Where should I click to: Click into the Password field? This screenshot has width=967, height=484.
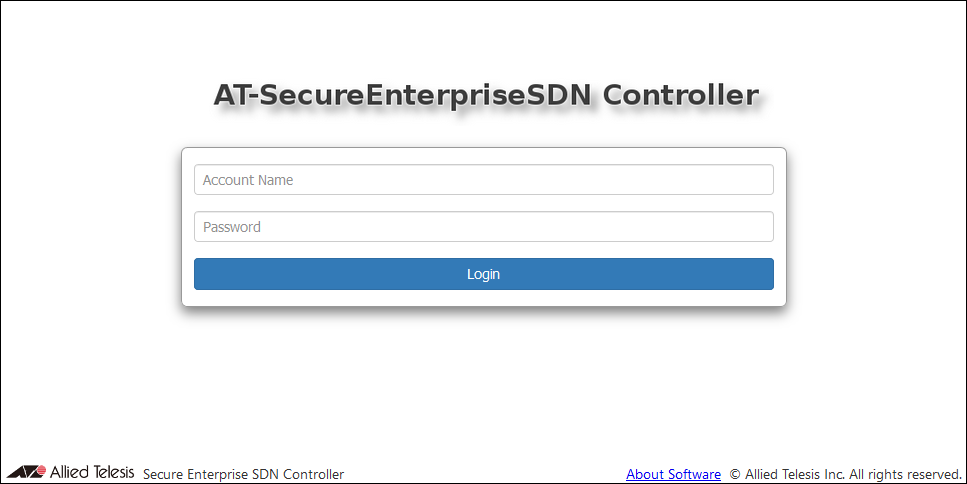point(483,227)
